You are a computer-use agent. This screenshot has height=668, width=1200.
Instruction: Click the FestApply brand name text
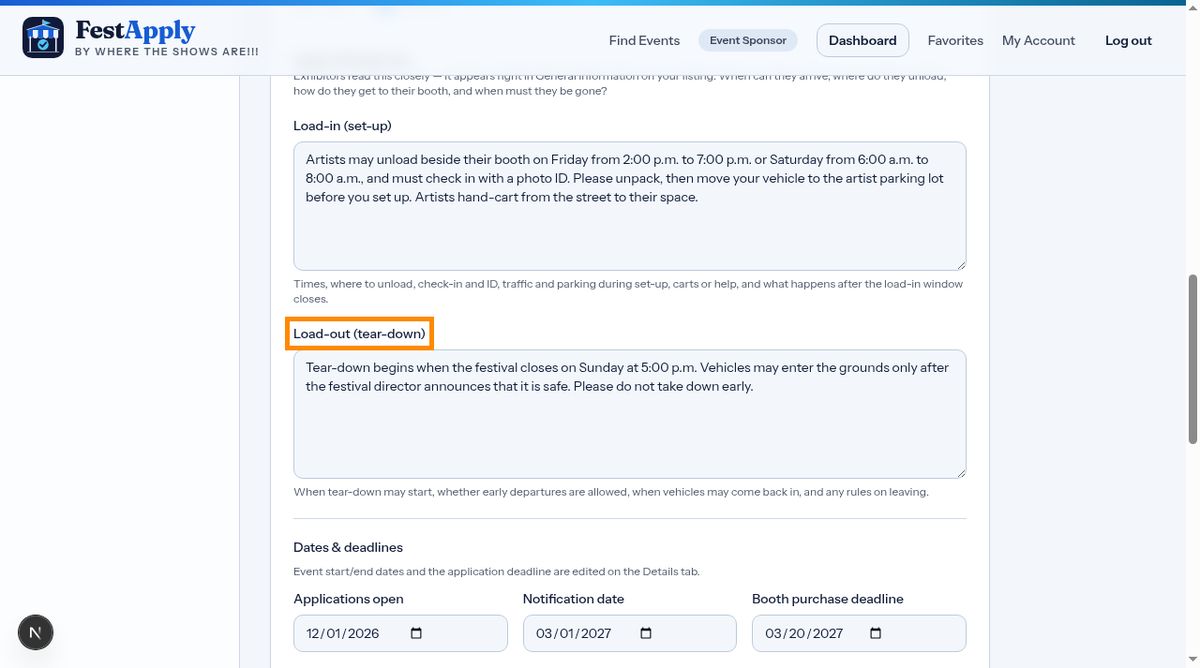point(135,31)
